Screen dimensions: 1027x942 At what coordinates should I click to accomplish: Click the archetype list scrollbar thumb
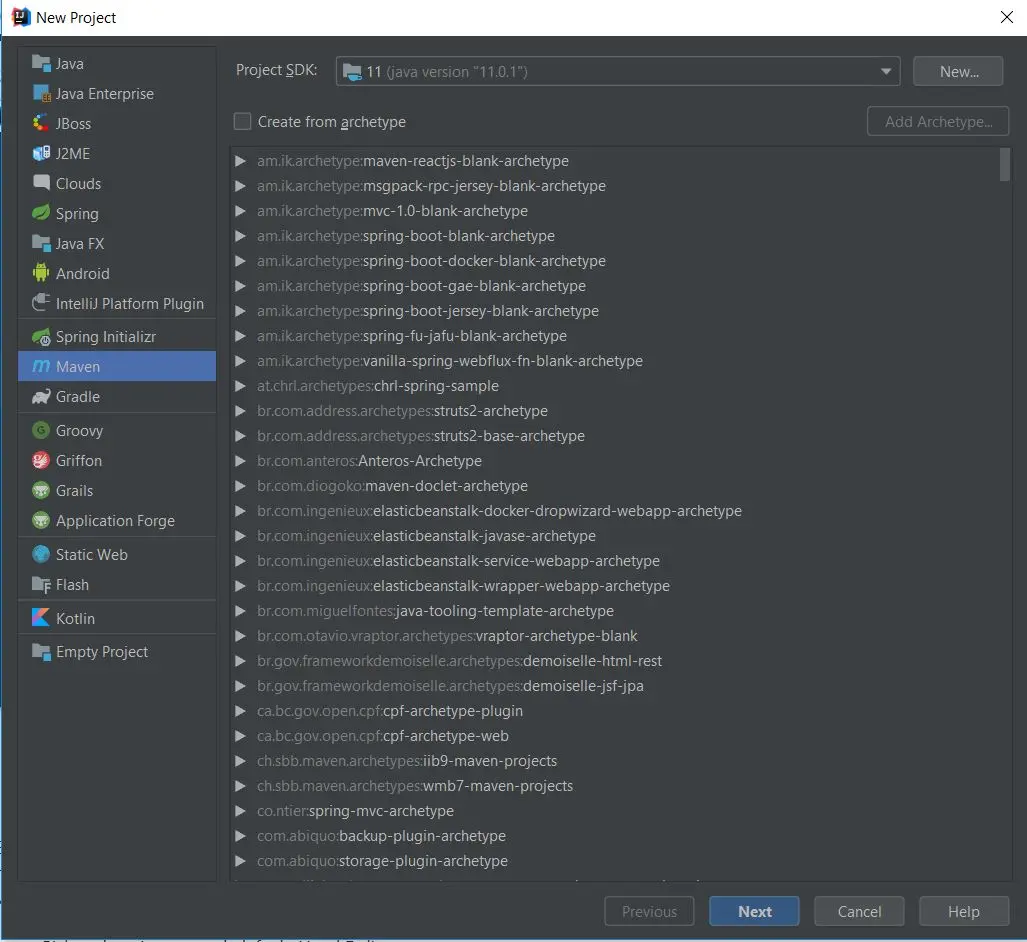click(x=1005, y=164)
